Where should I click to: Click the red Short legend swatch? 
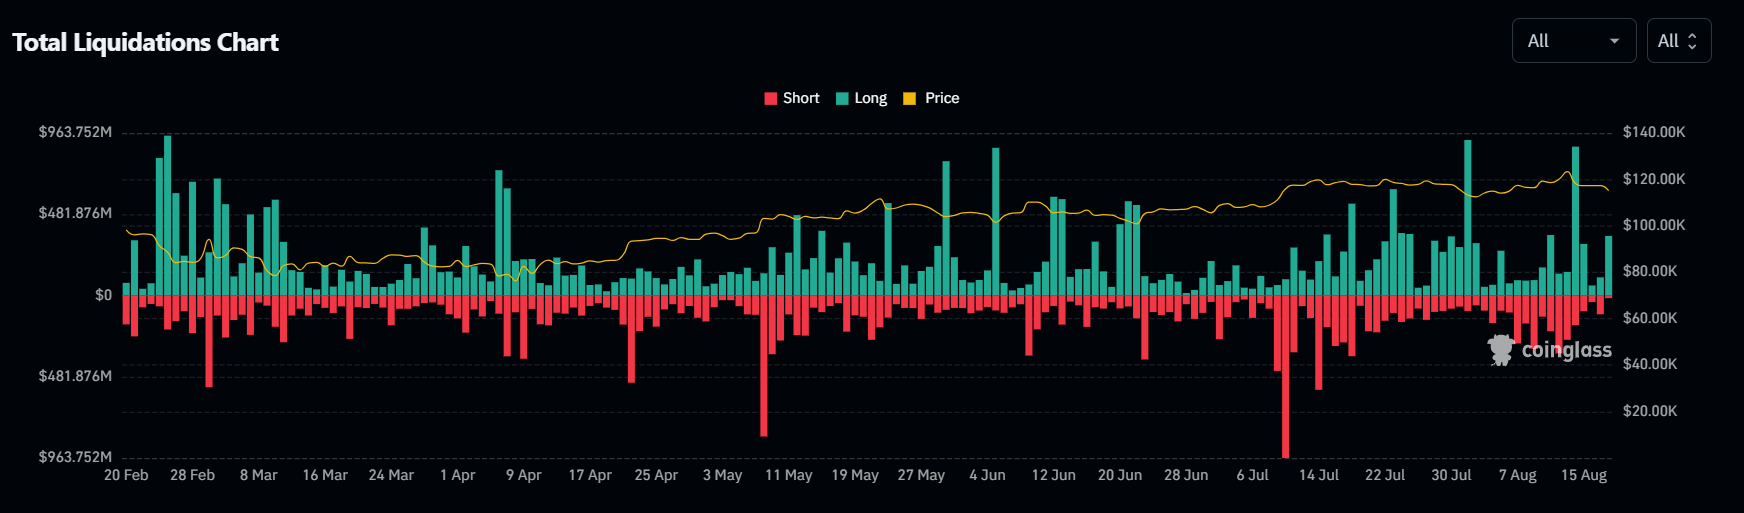coord(770,98)
